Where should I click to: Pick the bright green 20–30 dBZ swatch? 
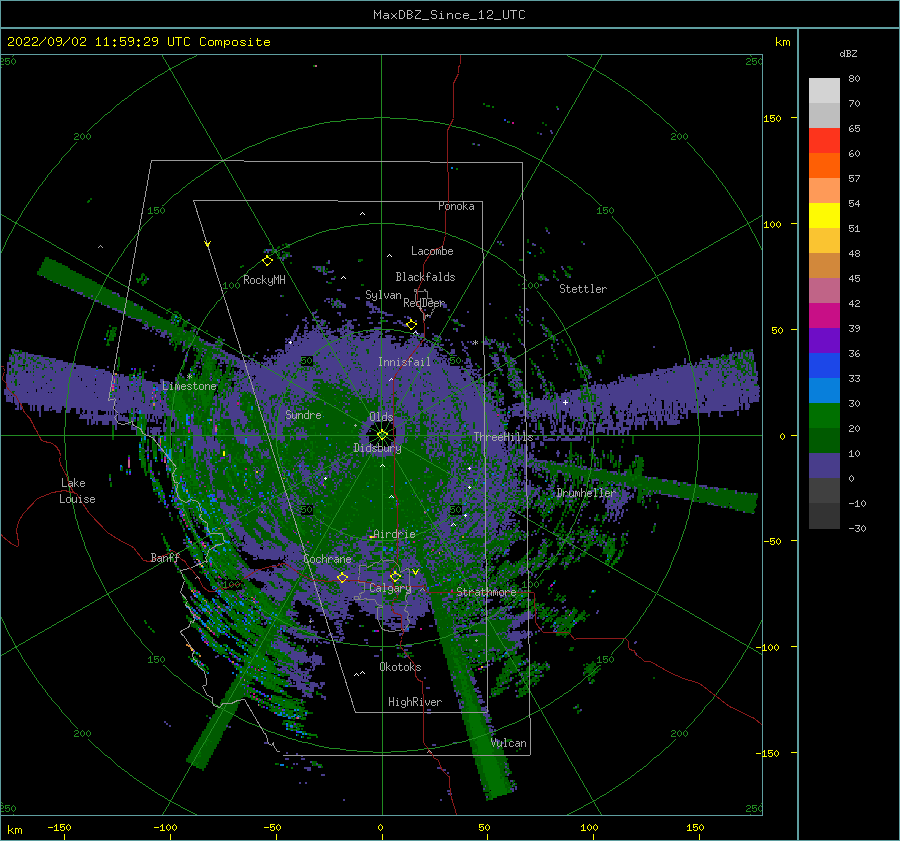coord(824,416)
